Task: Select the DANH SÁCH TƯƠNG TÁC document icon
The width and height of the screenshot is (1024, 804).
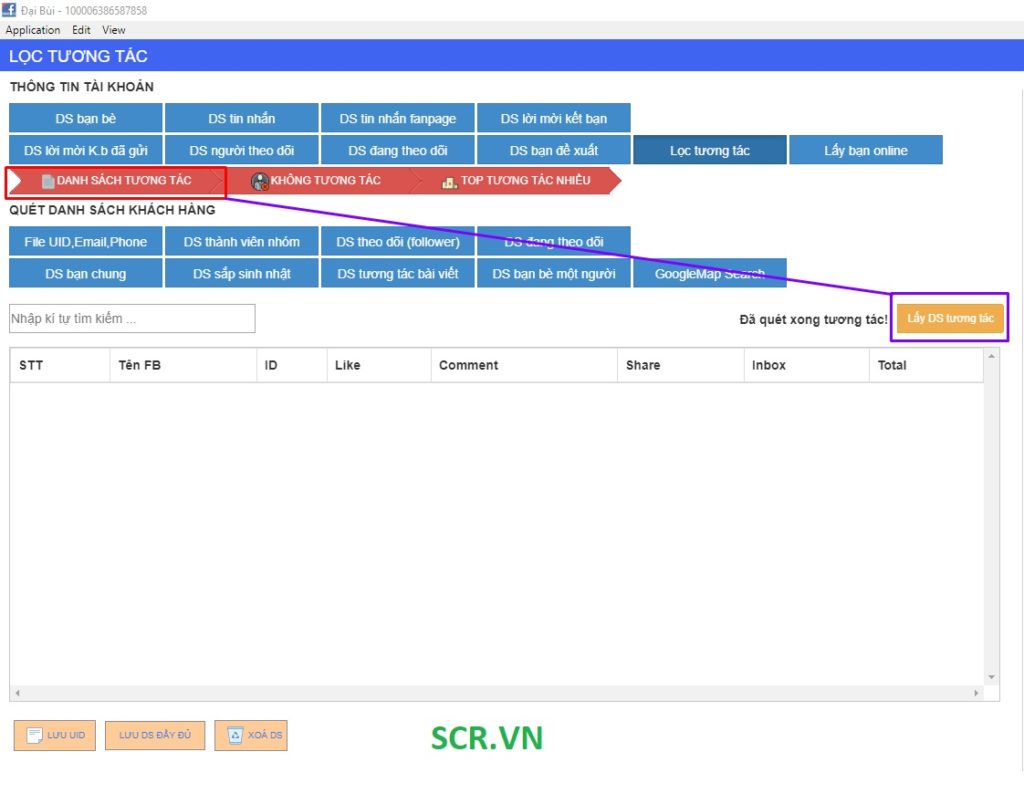Action: click(x=48, y=181)
